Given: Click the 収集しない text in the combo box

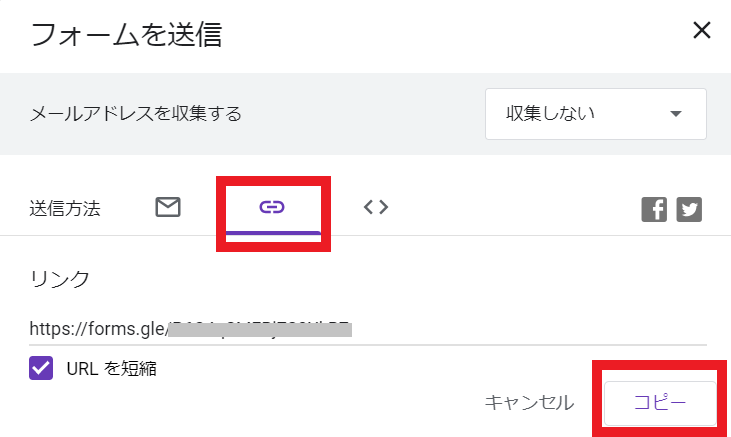Looking at the screenshot, I should [551, 113].
